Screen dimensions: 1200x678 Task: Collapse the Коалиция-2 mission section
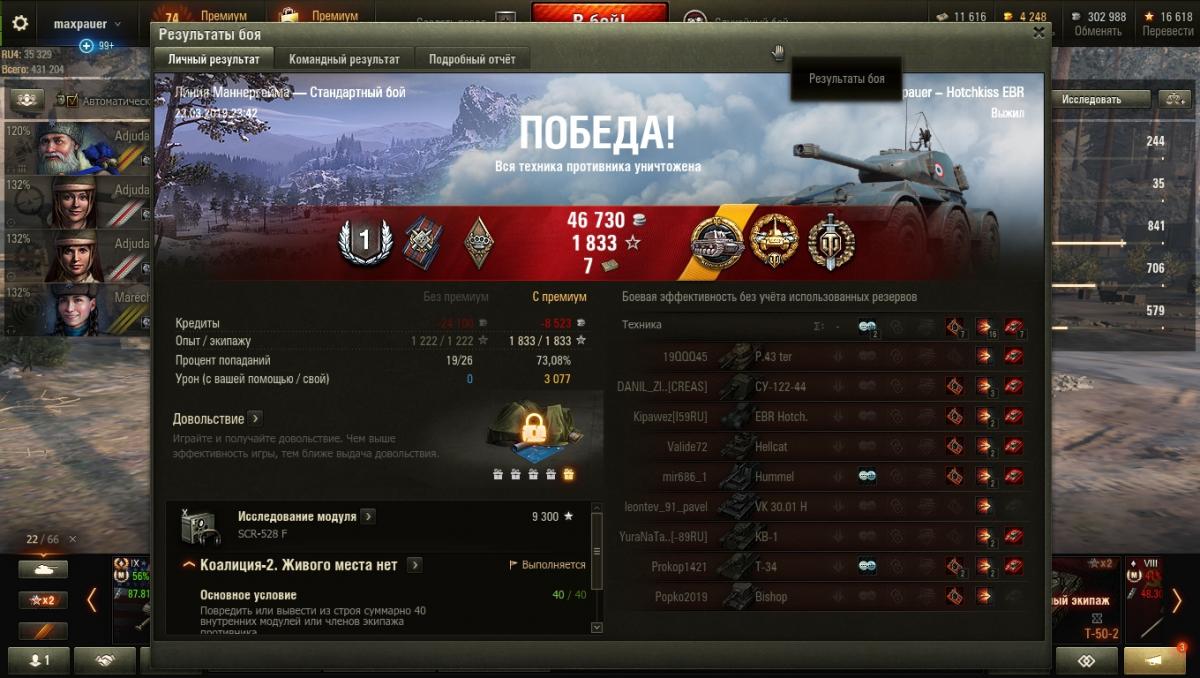click(189, 566)
